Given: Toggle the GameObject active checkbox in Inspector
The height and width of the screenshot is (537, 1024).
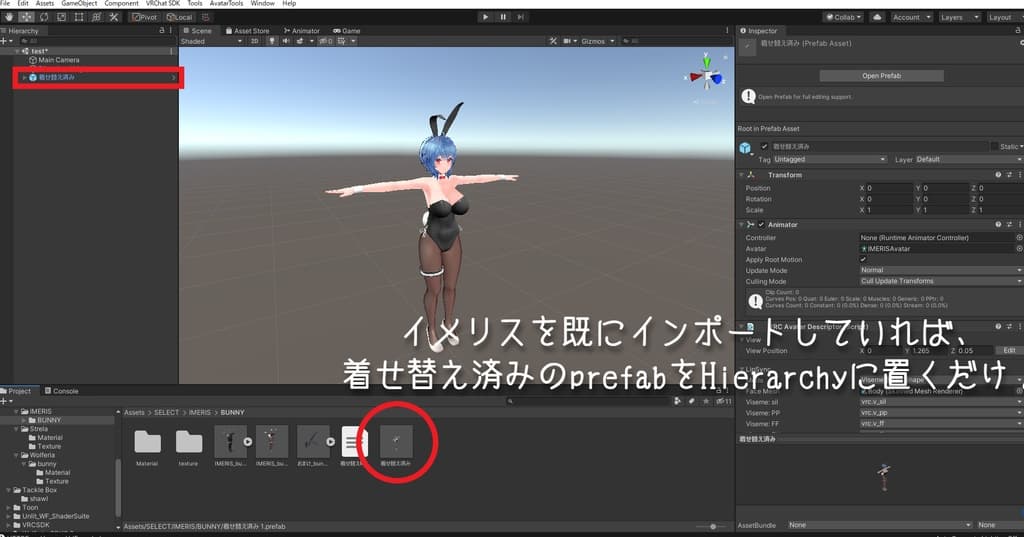Looking at the screenshot, I should [x=764, y=146].
